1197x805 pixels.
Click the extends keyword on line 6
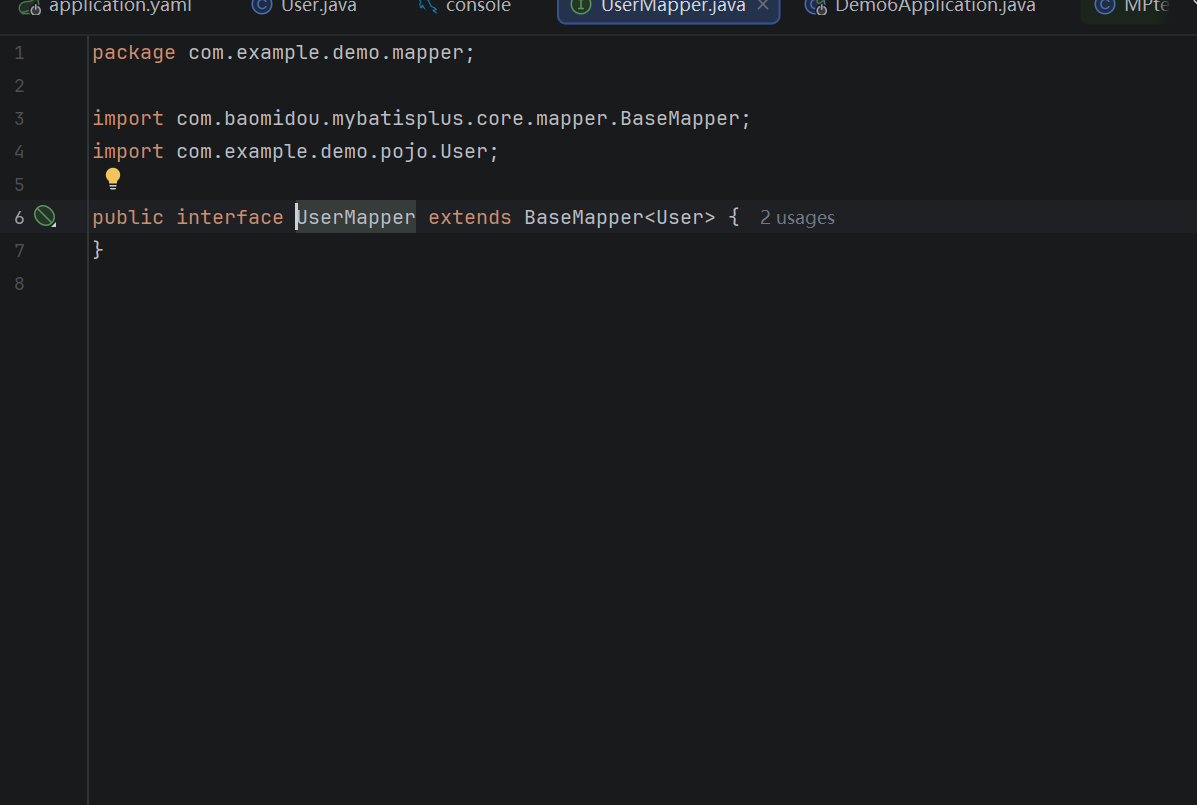tap(469, 217)
